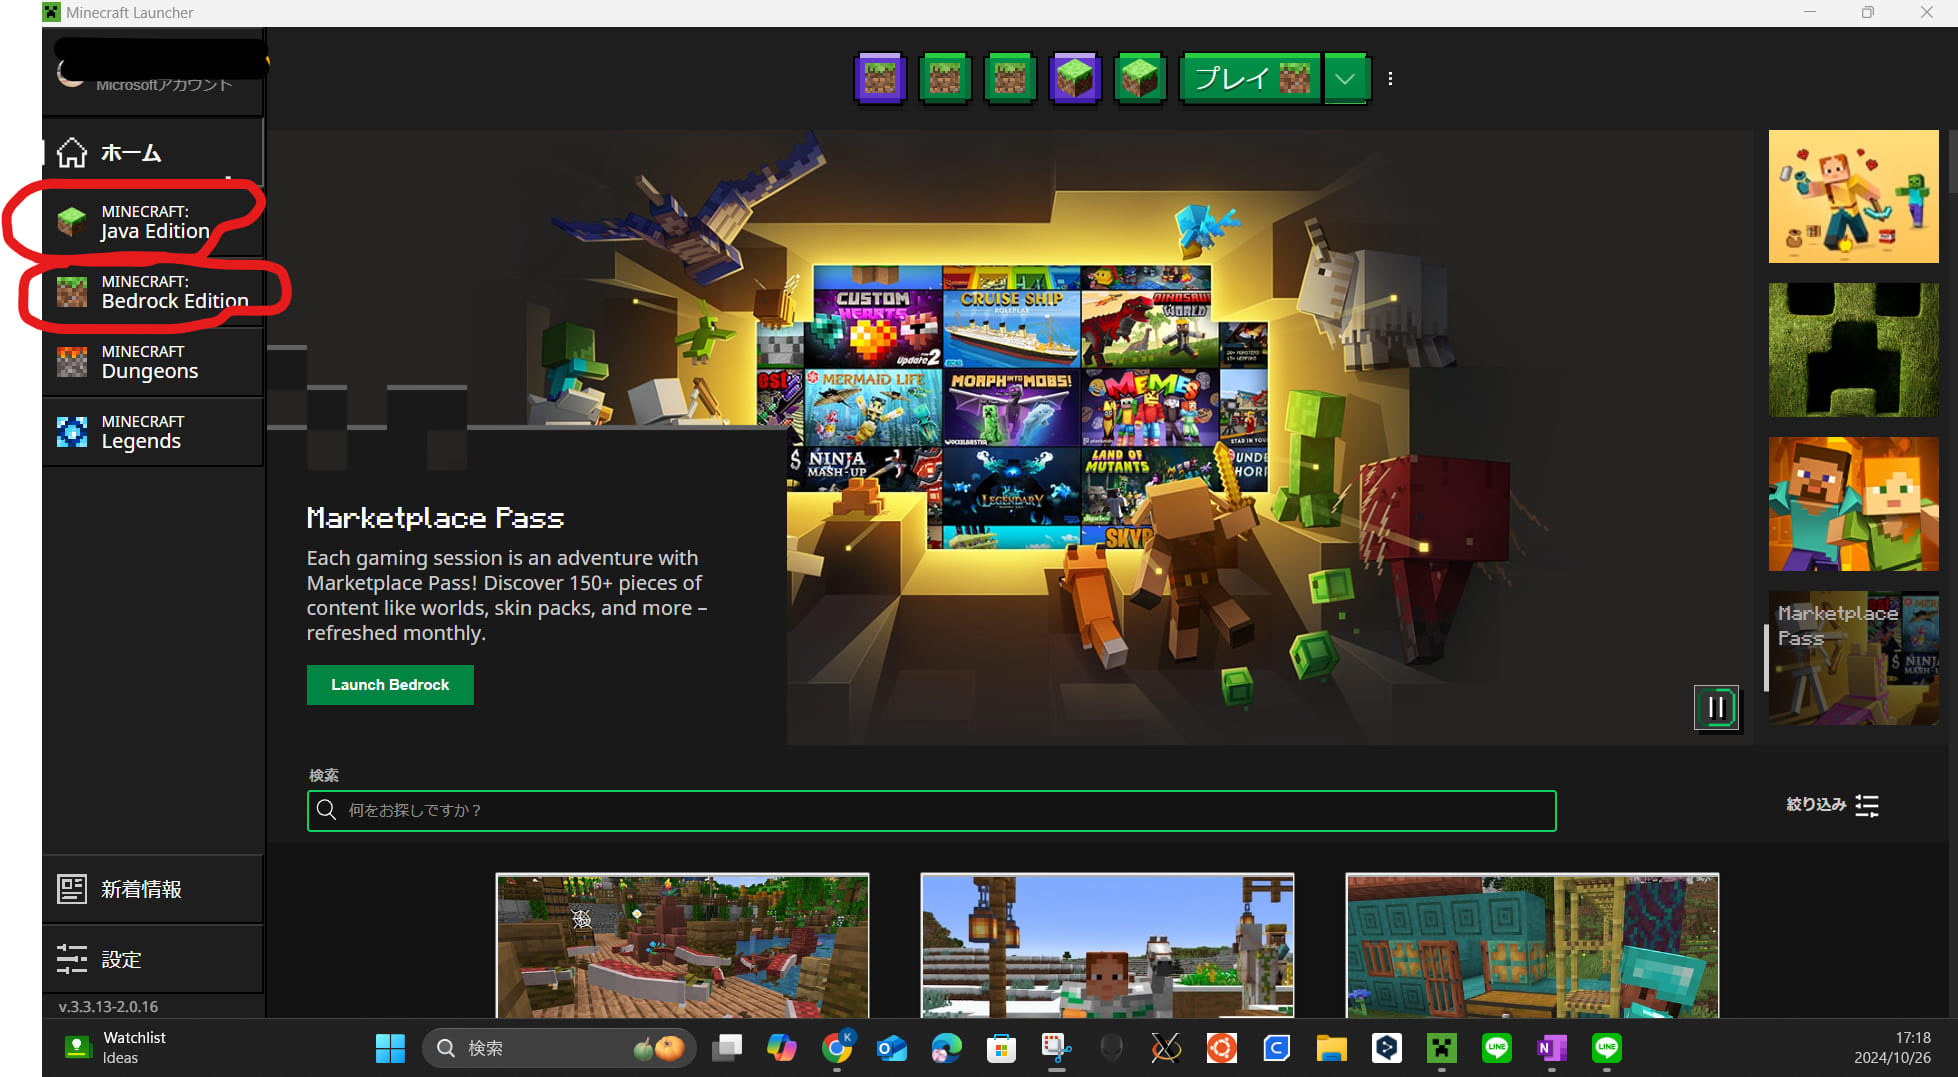Open the three-dot more options menu
1958x1077 pixels.
coord(1390,79)
